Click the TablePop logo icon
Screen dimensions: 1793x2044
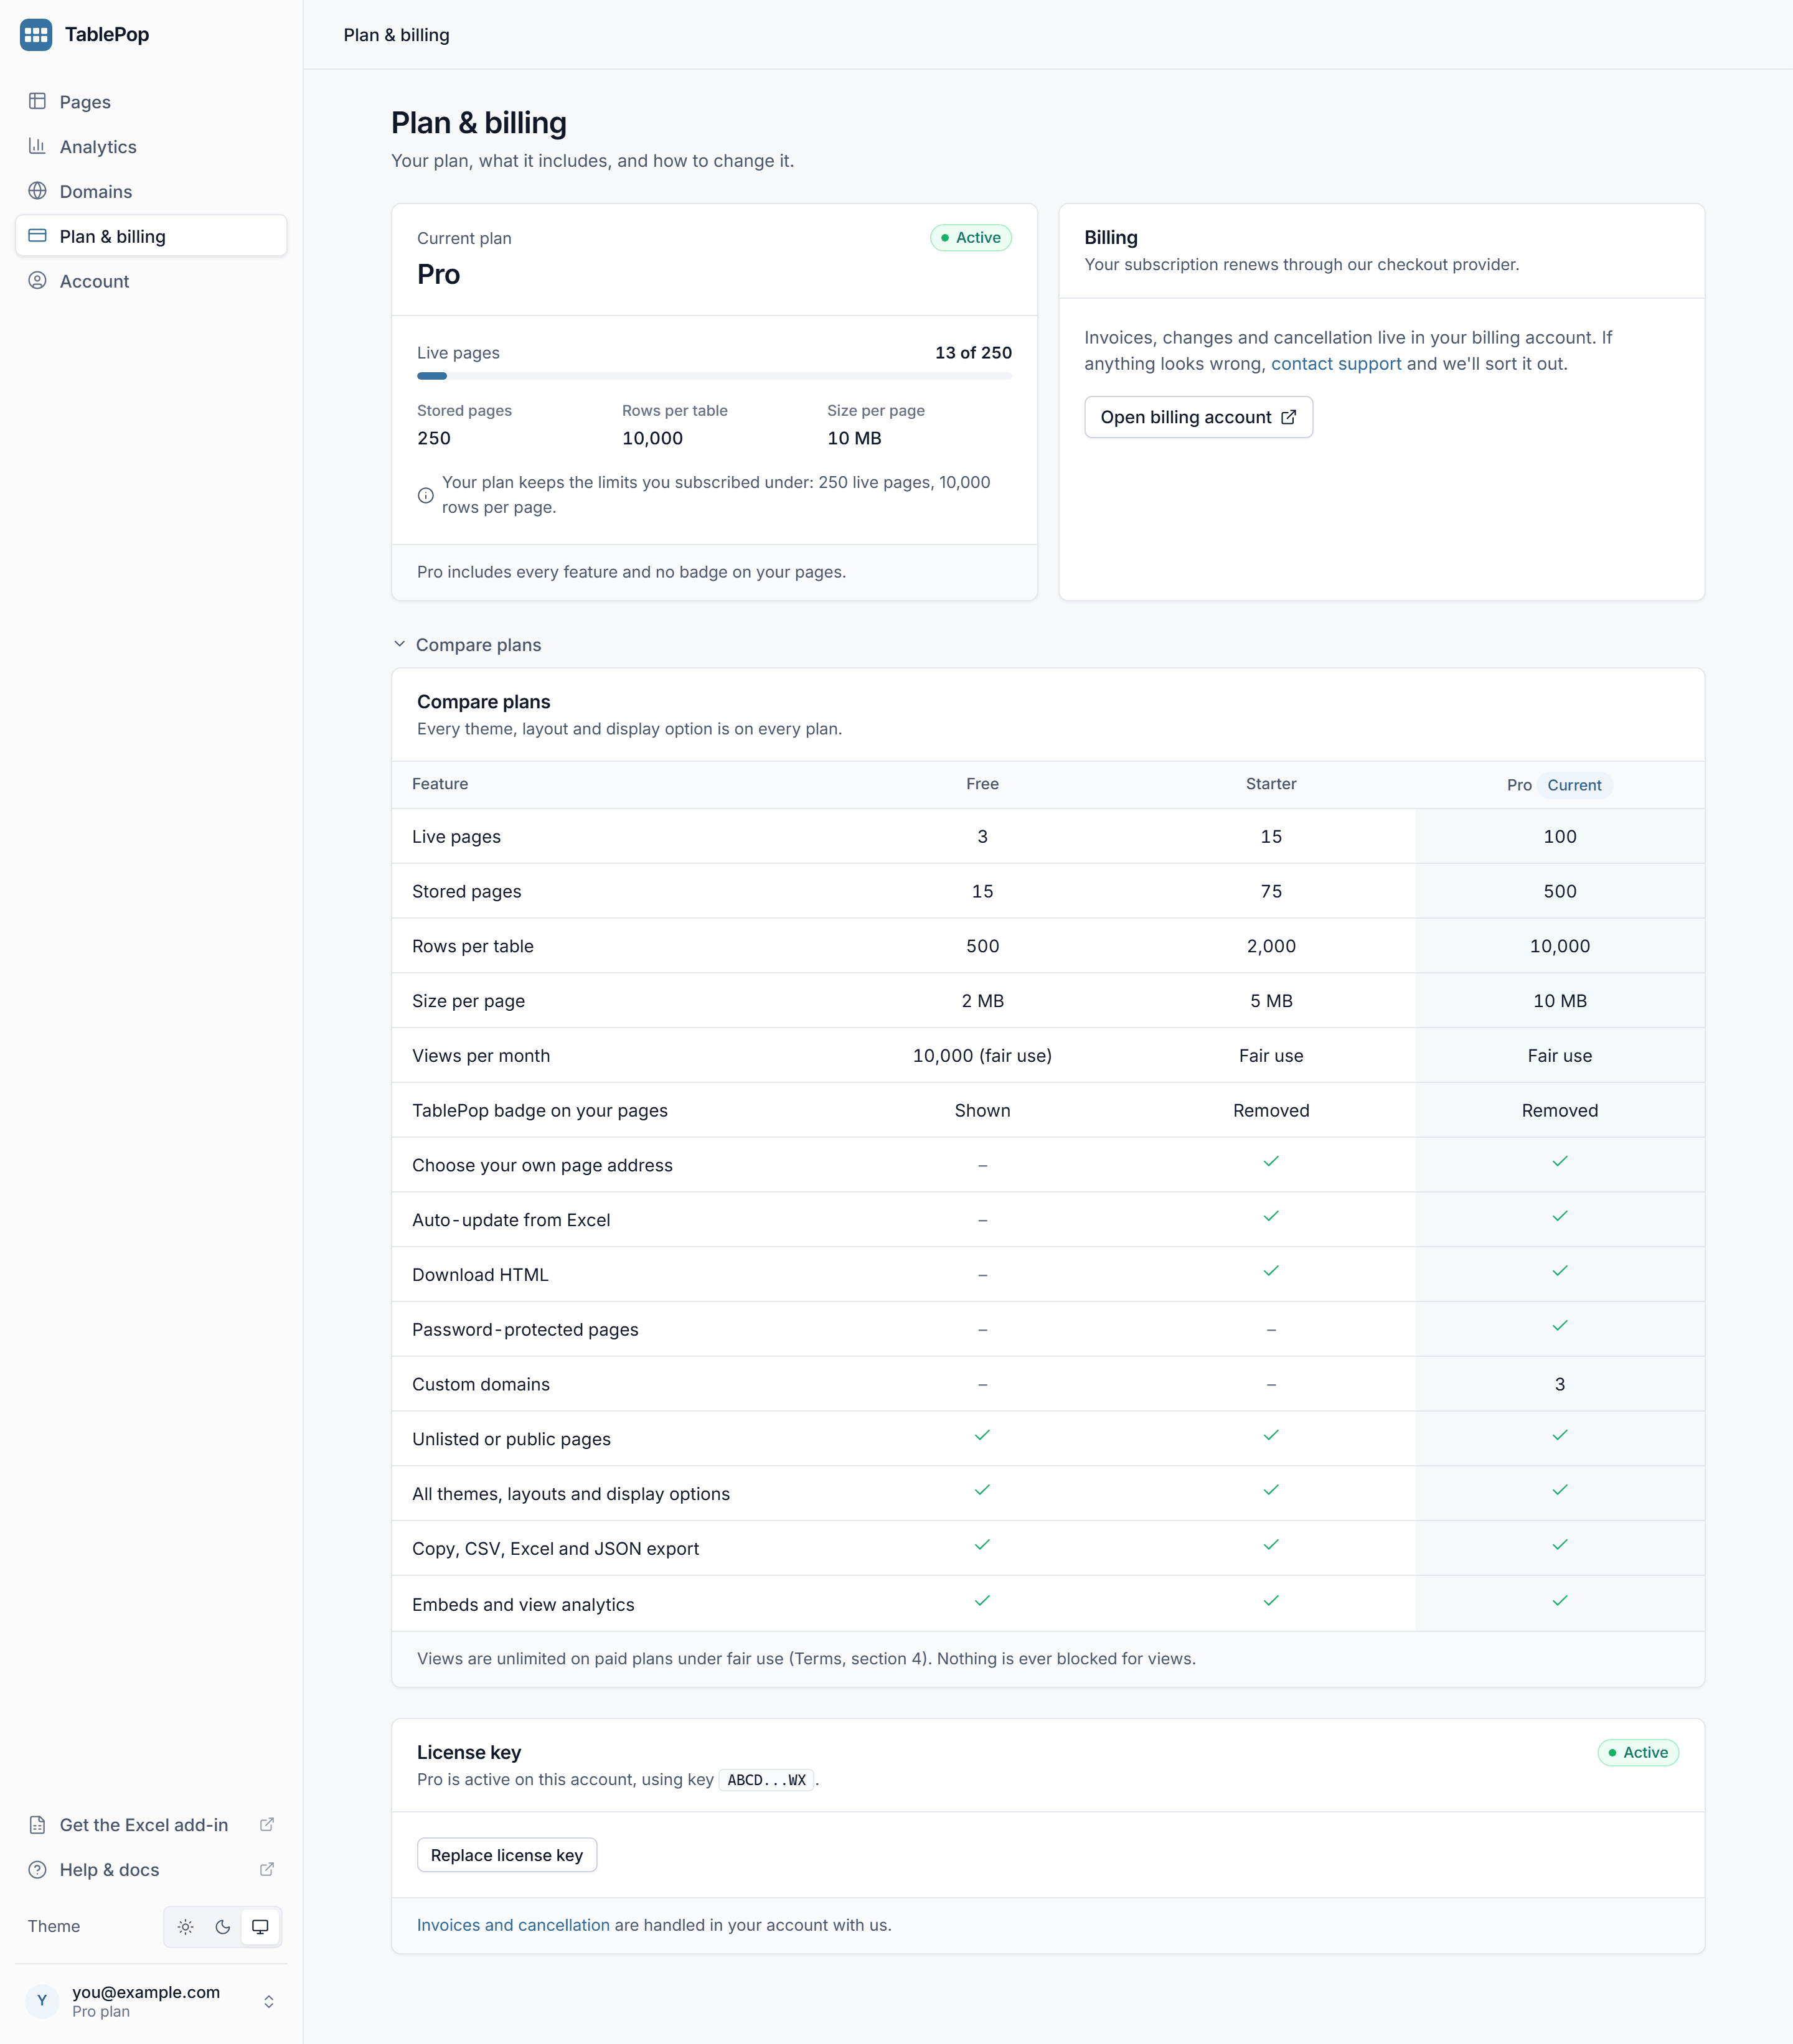point(36,34)
